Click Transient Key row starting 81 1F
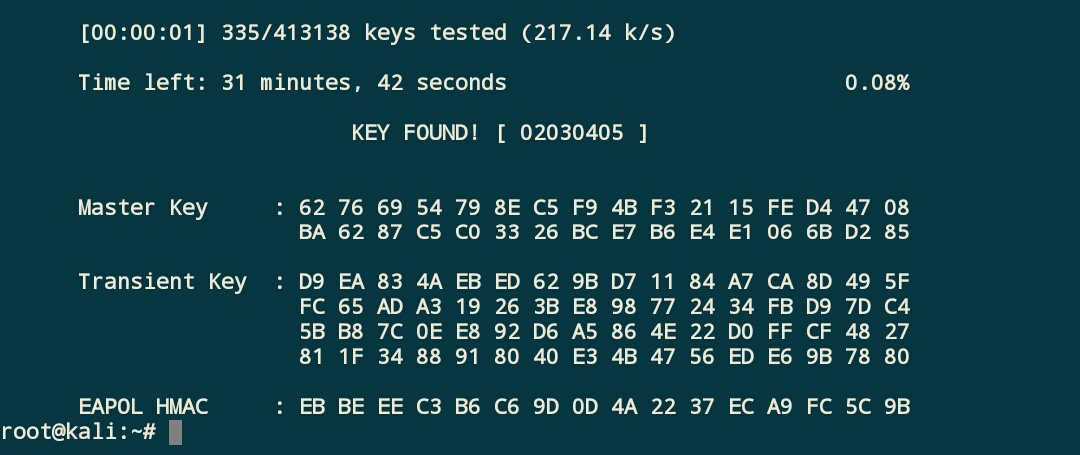This screenshot has width=1080, height=455. pos(605,357)
